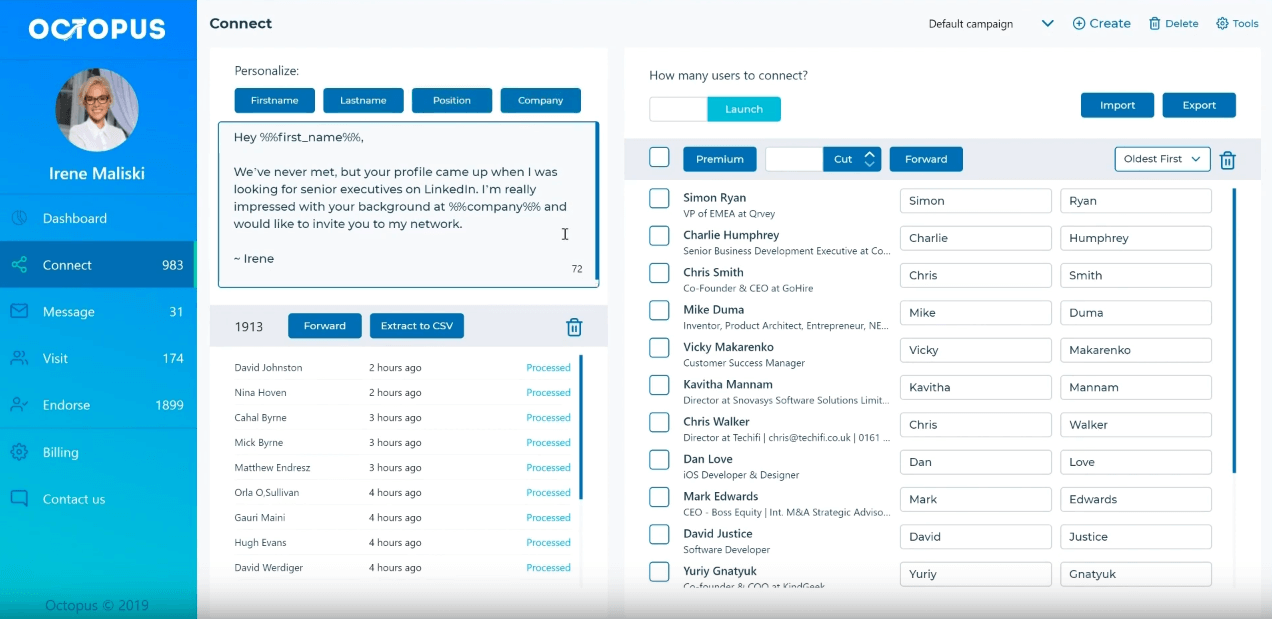Viewport: 1272px width, 619px height.
Task: Click the contacts list scrollbar
Action: click(x=1234, y=330)
